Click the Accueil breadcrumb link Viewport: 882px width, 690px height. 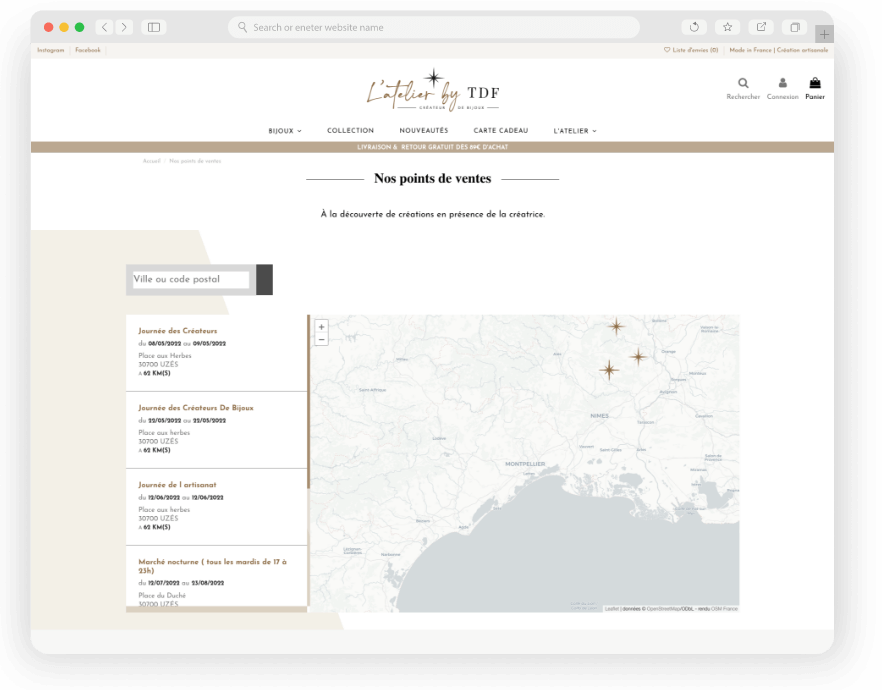tap(151, 161)
